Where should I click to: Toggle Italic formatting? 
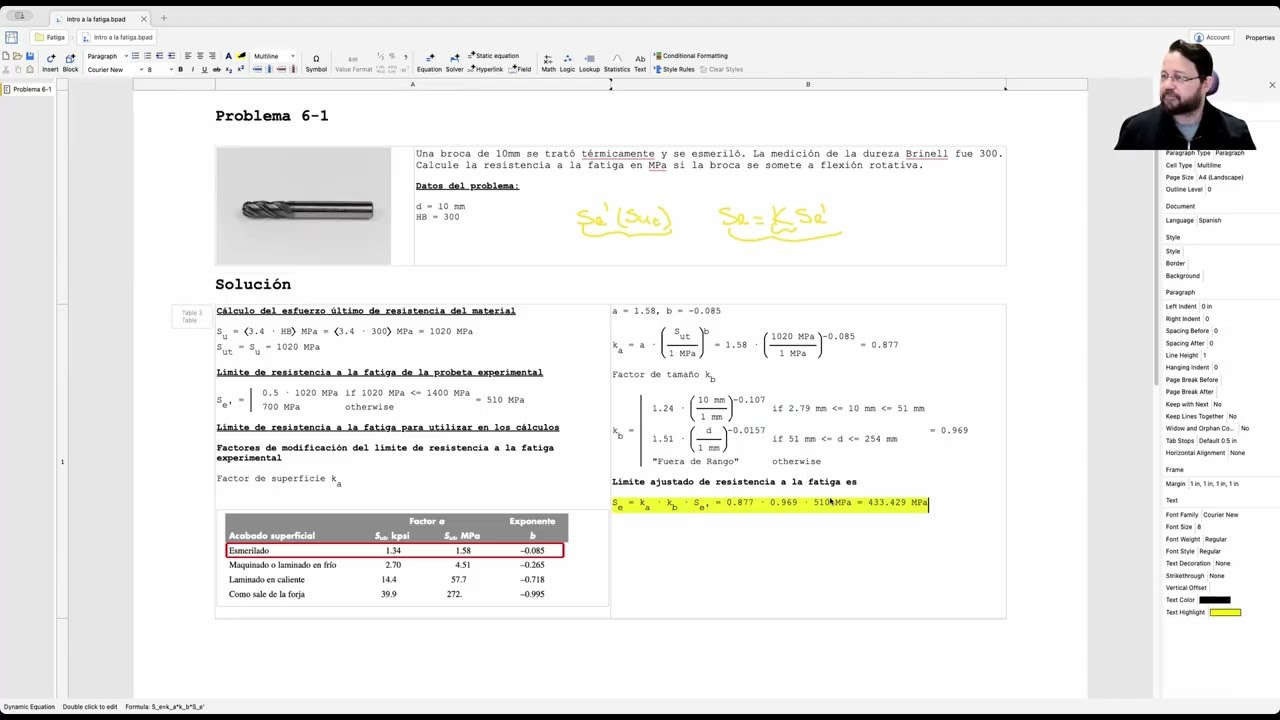(x=193, y=69)
